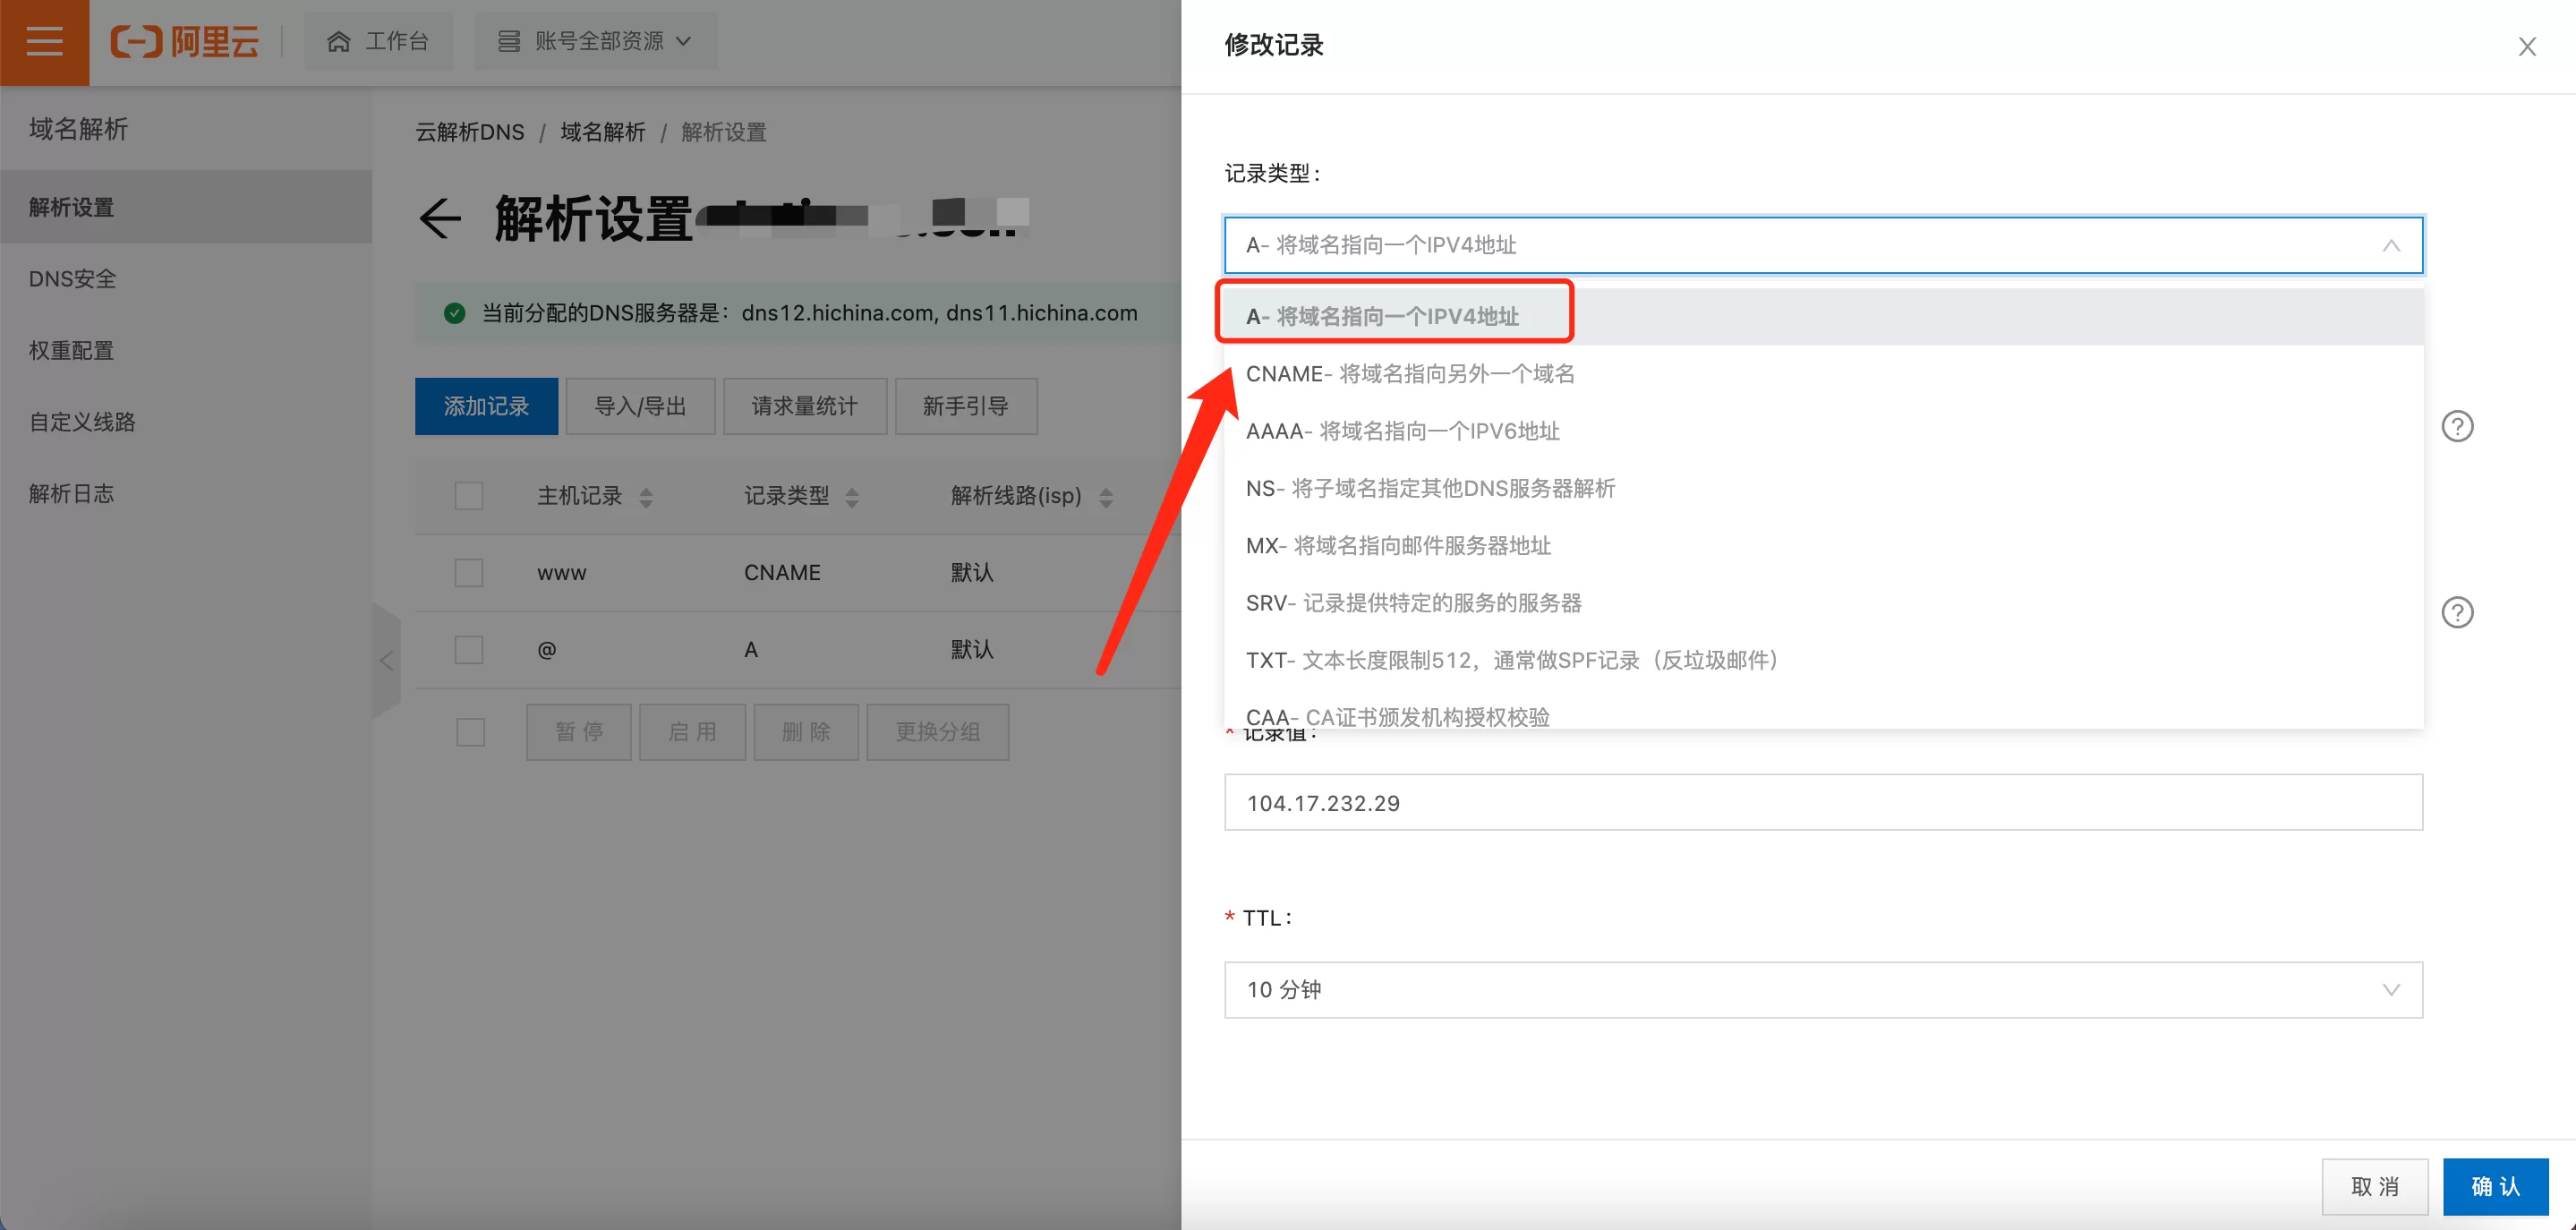
Task: Click the 新手引导 button
Action: (966, 406)
